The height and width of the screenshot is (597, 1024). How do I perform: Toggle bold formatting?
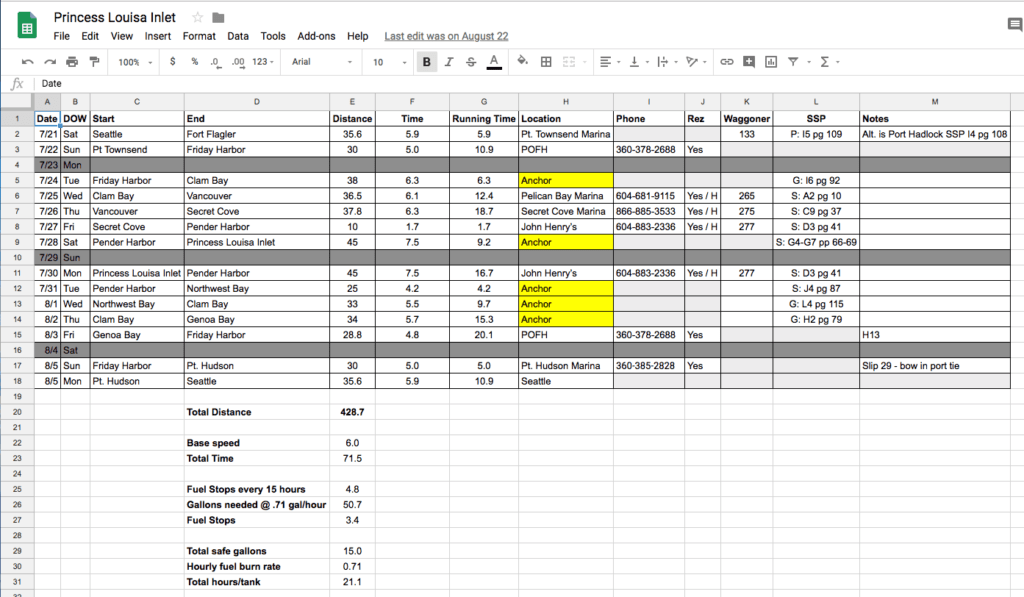click(x=426, y=62)
